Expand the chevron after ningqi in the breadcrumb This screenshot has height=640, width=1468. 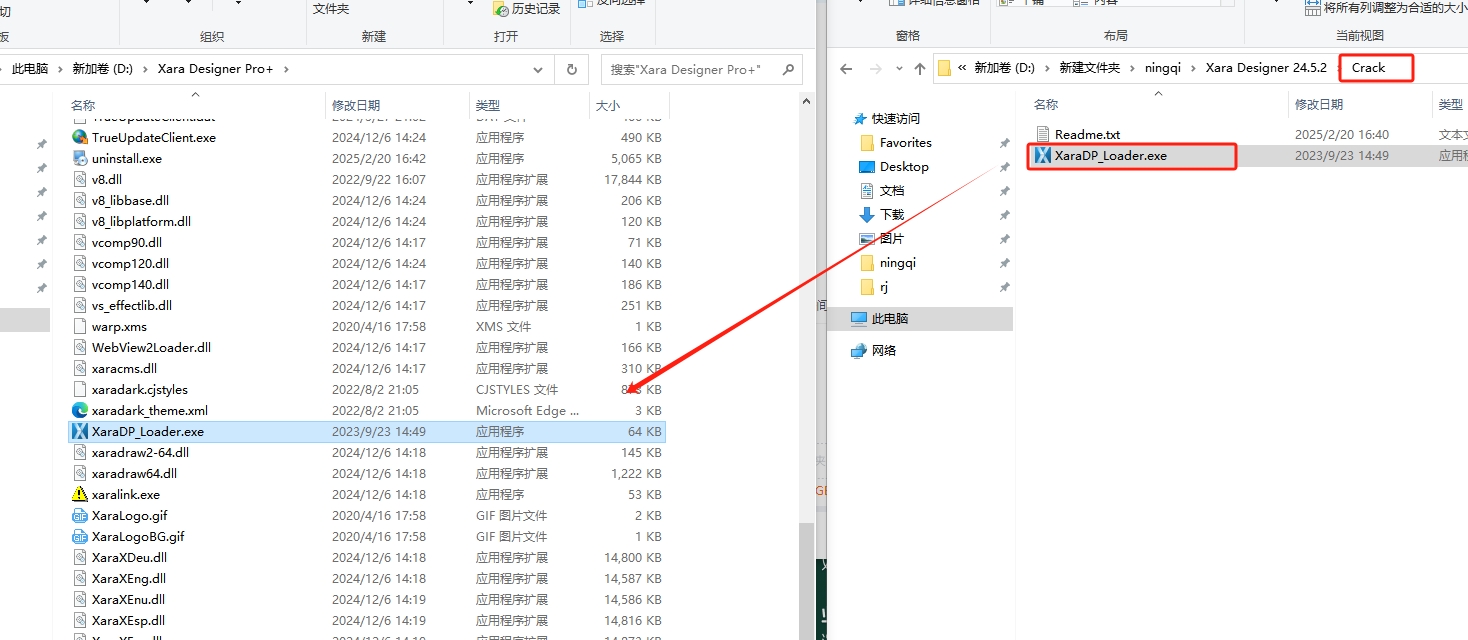1193,68
